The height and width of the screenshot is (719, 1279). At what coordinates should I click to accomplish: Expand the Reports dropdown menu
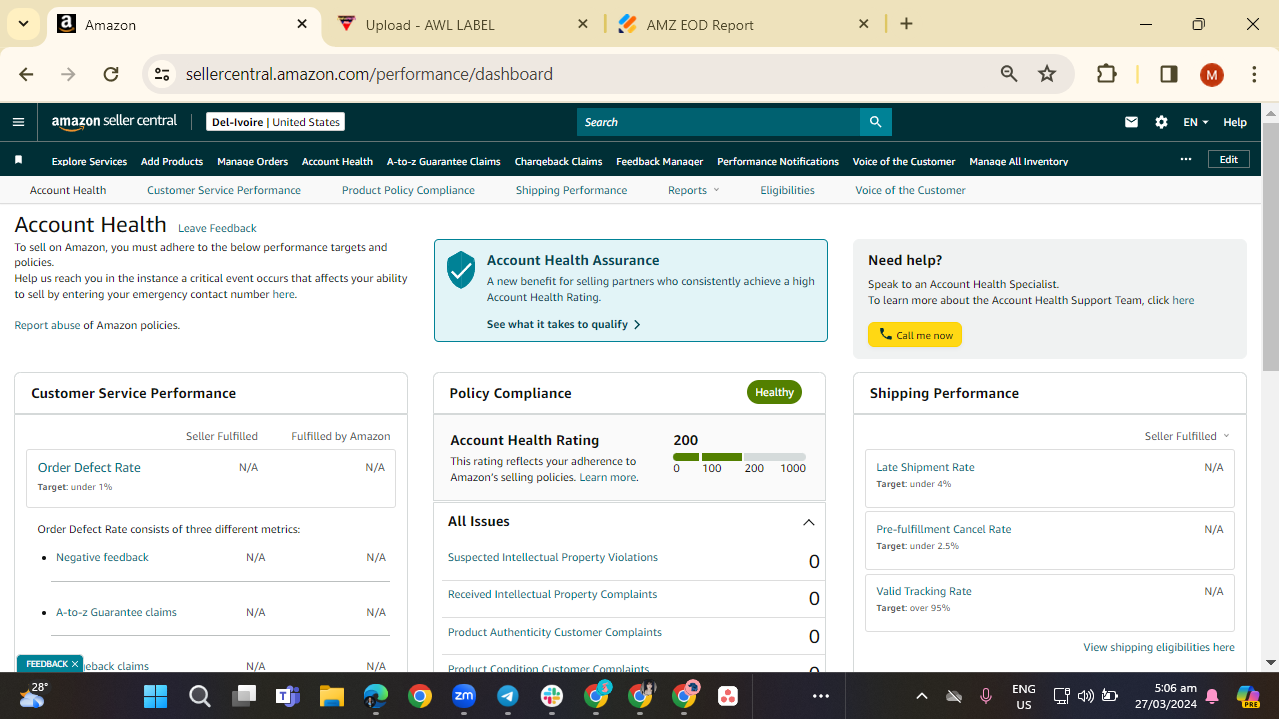(x=694, y=190)
